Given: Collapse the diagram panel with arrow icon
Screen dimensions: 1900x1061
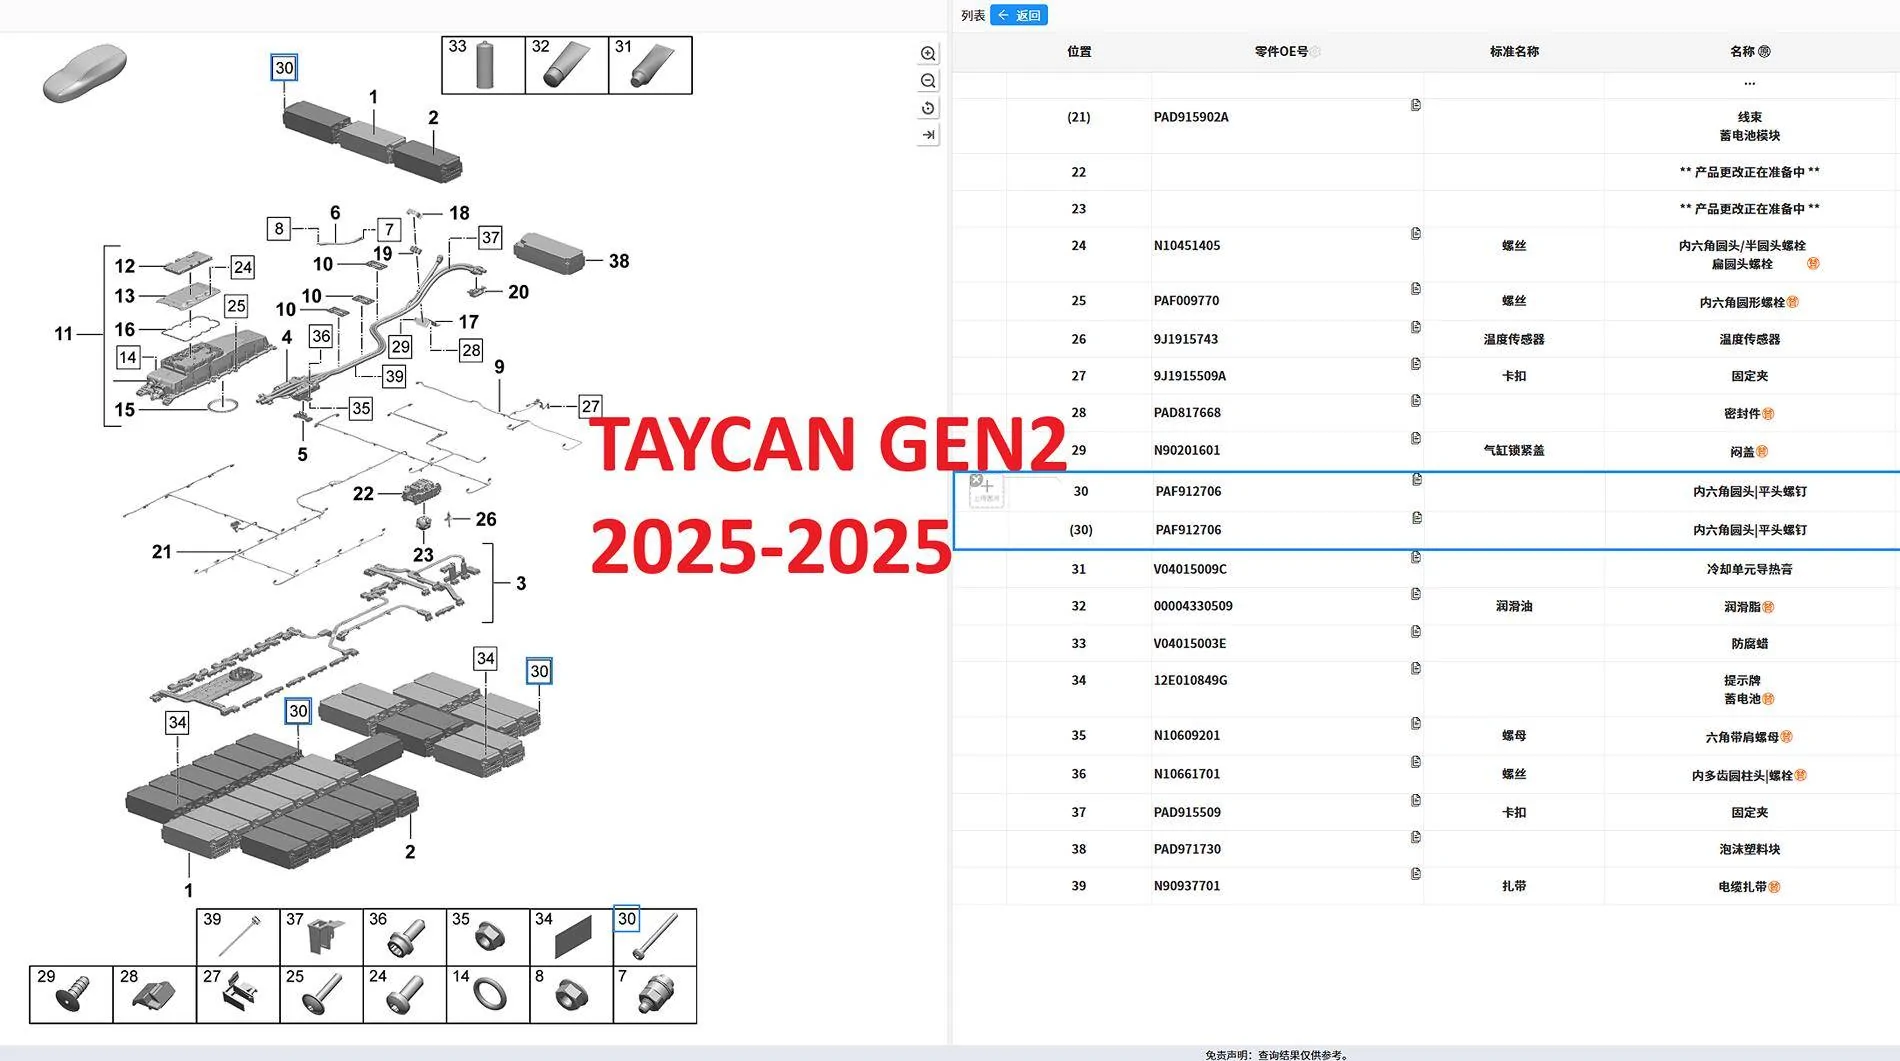Looking at the screenshot, I should click(928, 135).
